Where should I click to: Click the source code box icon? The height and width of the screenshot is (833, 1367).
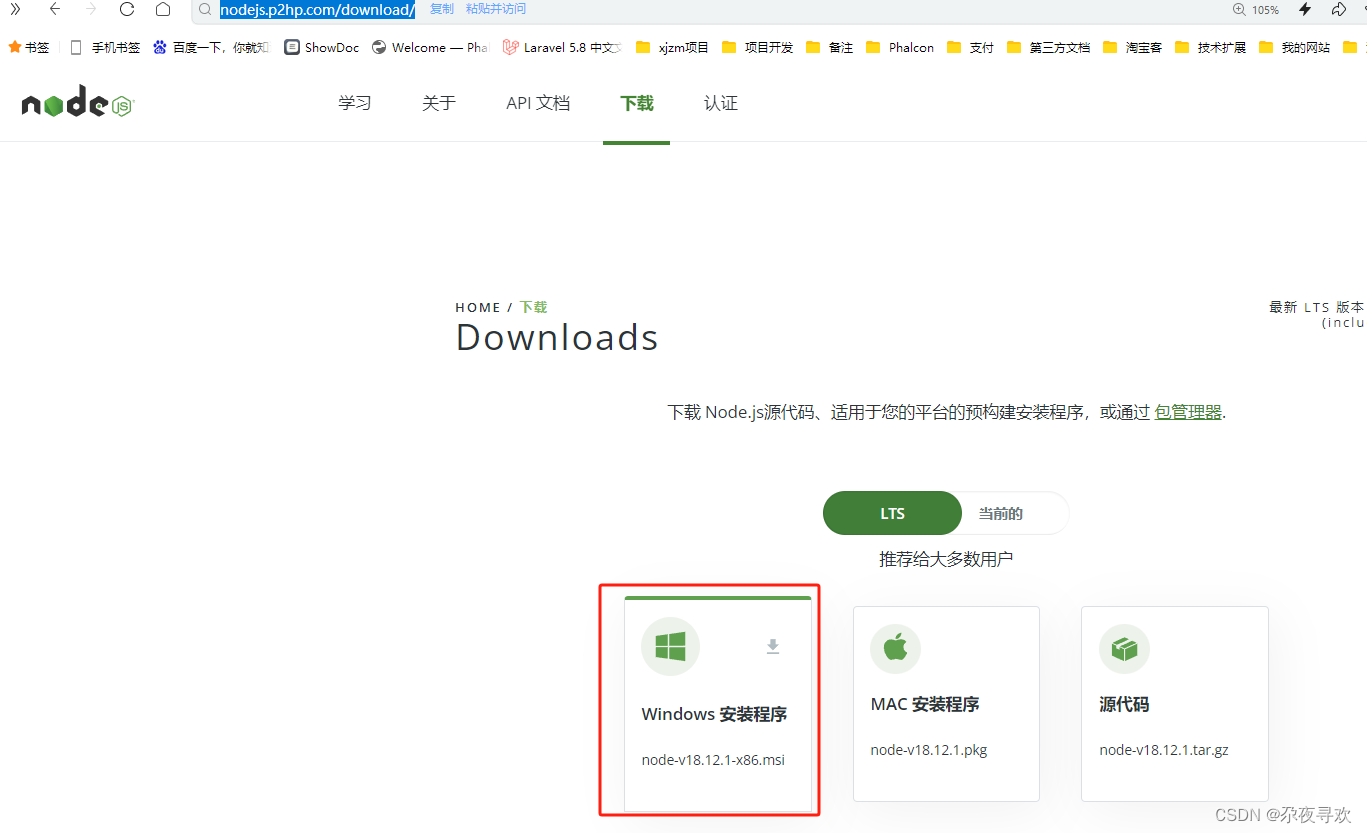(x=1124, y=647)
